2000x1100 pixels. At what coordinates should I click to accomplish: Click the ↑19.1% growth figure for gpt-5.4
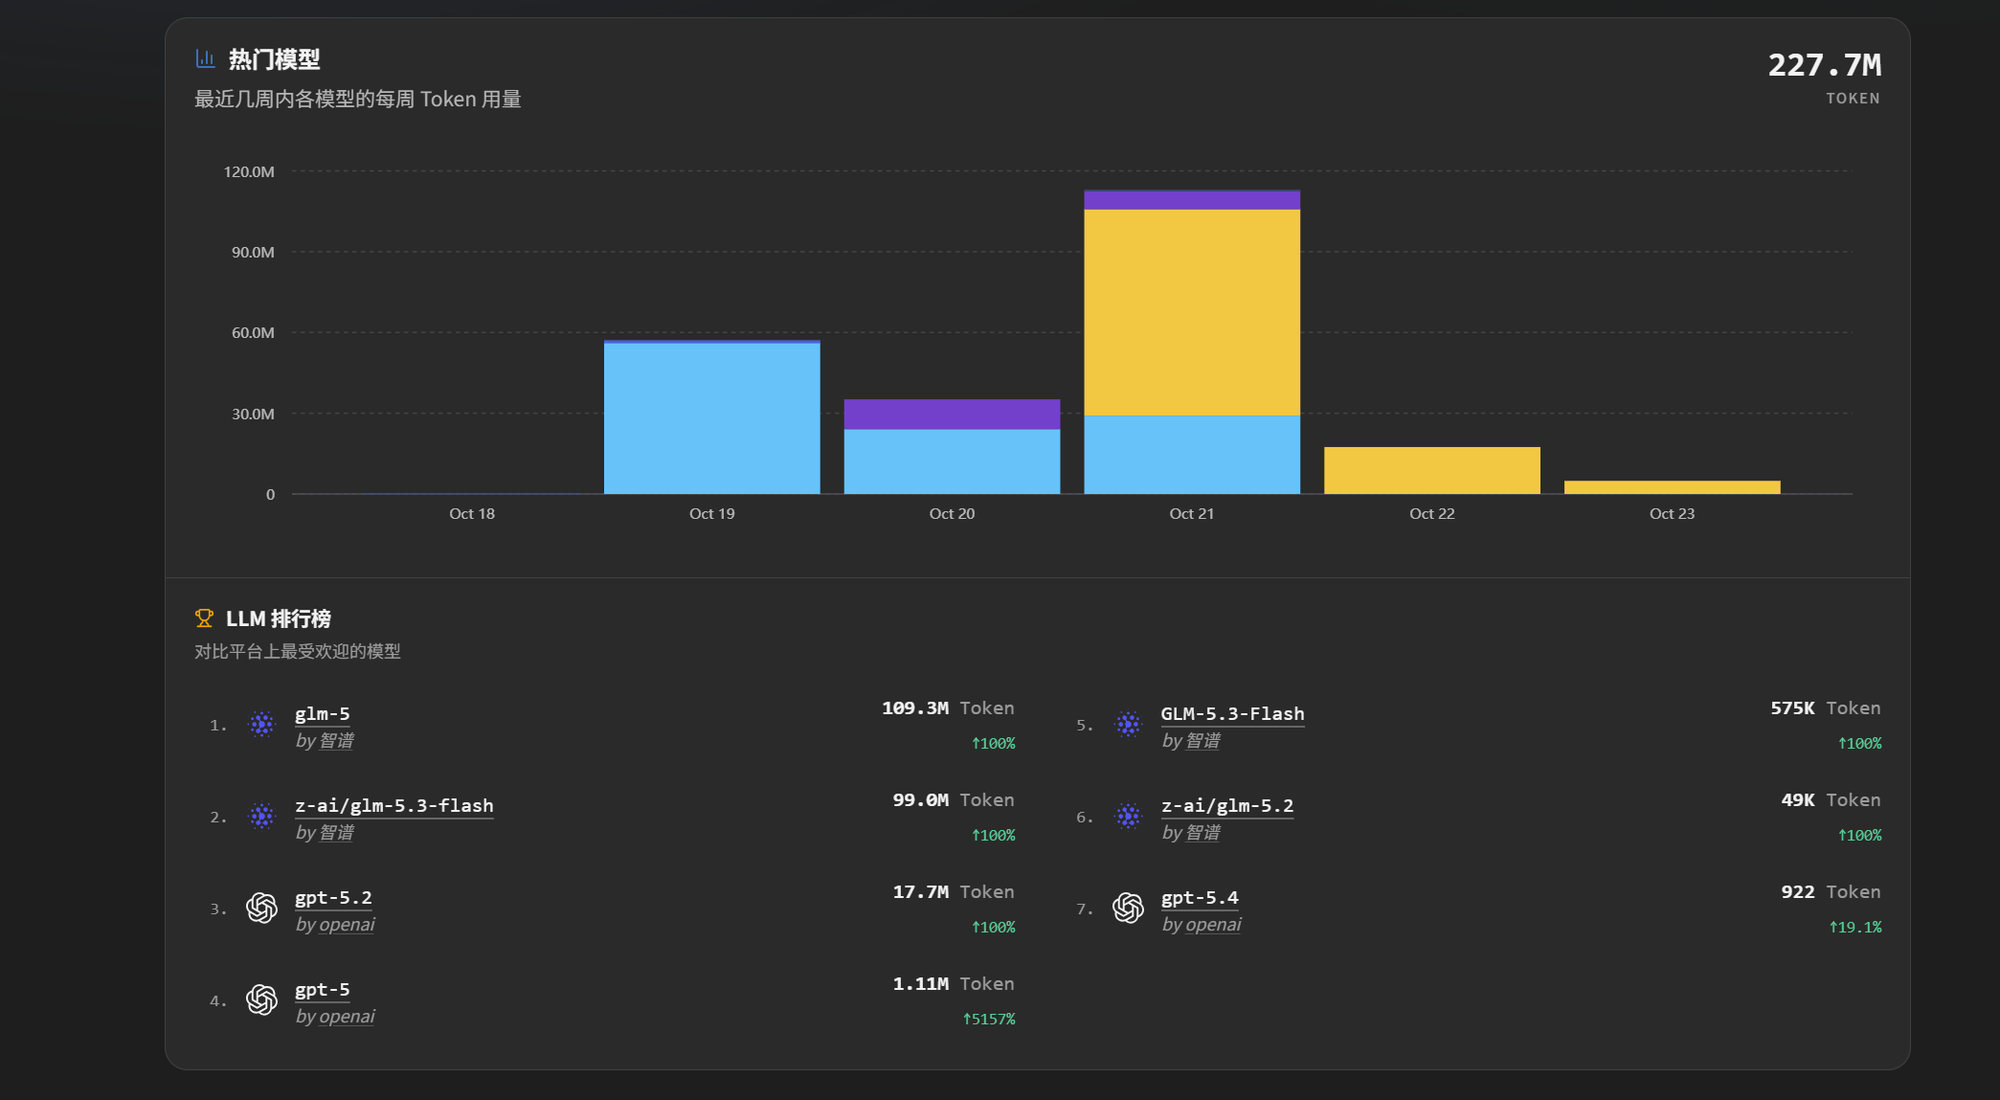pyautogui.click(x=1855, y=927)
